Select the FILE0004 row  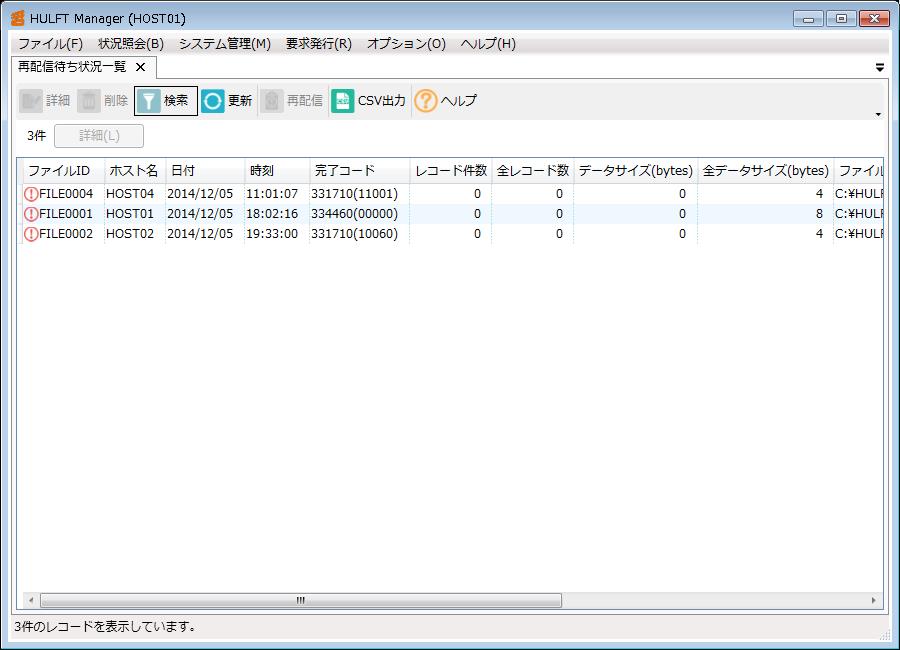point(452,194)
